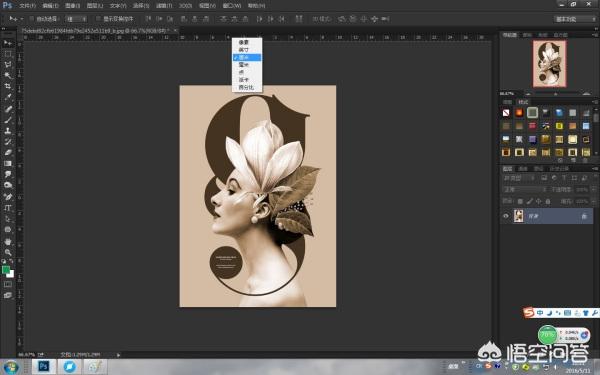
Task: Open the 图层(L) Layer menu
Action: (95, 6)
